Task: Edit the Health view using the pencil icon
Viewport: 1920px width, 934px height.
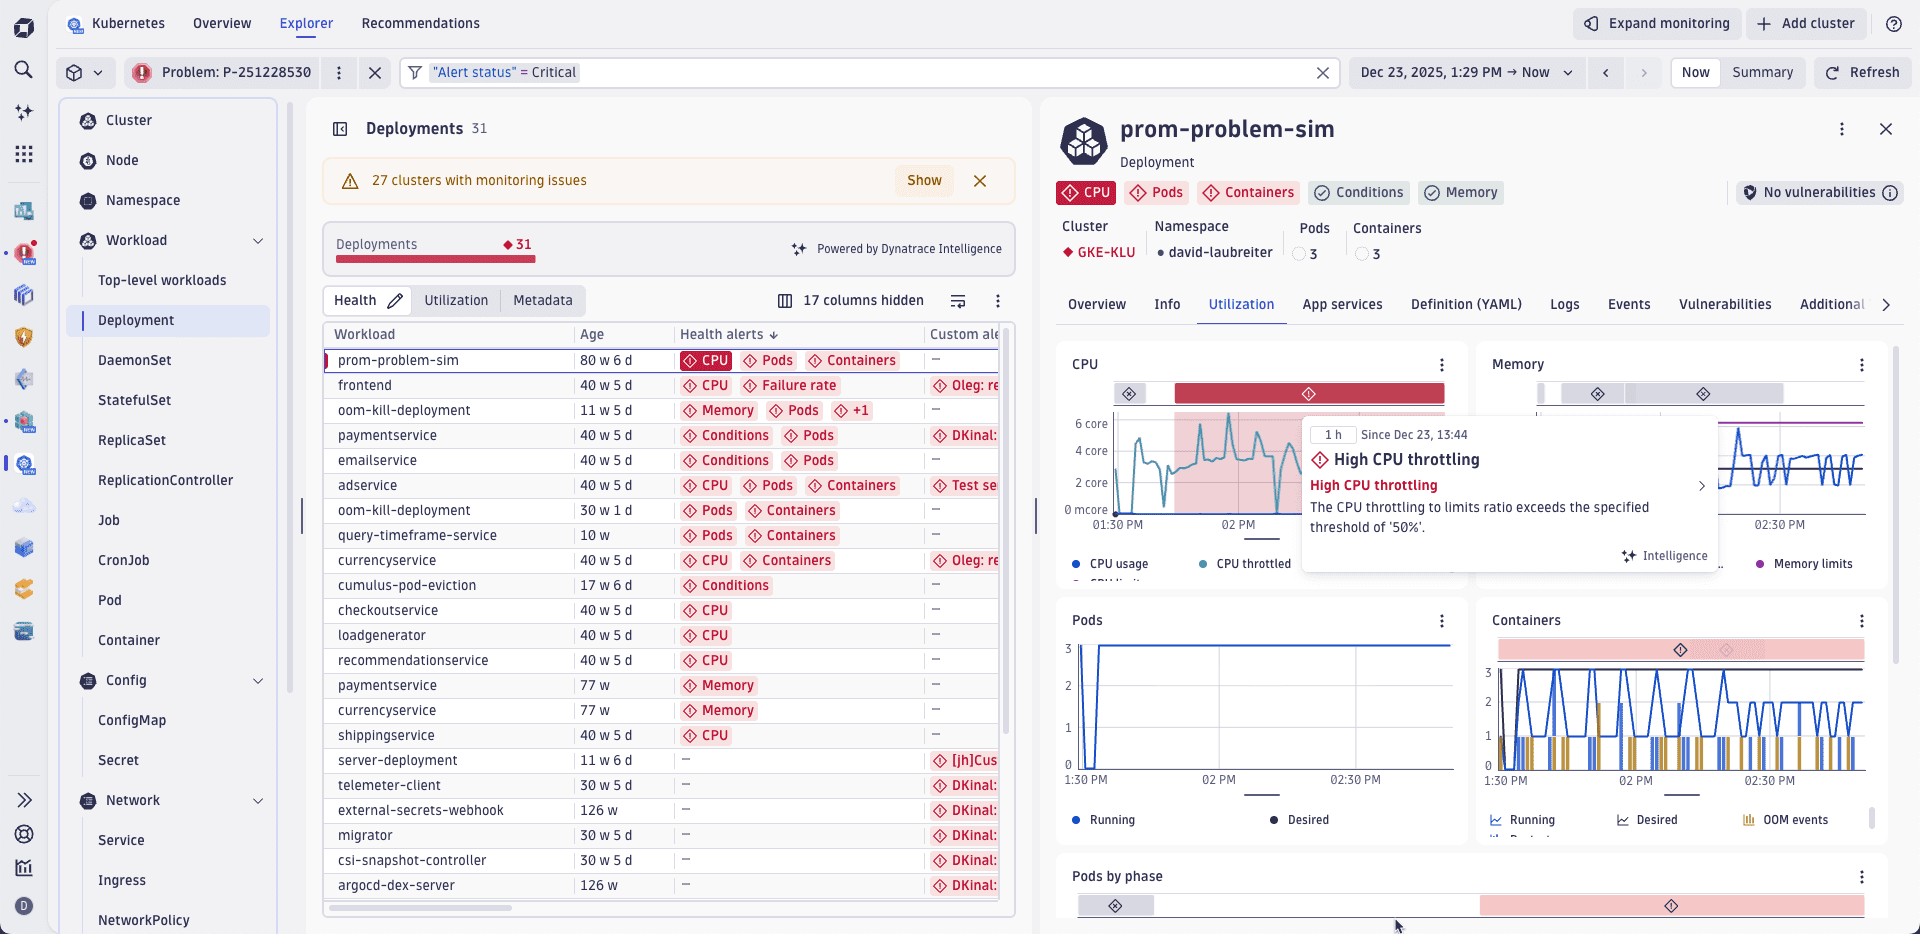Action: (x=396, y=299)
